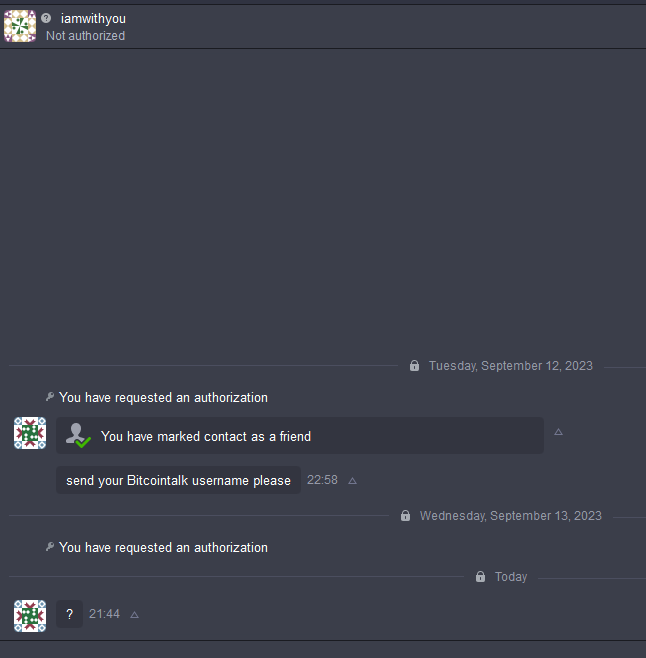Open the iamwithyou contact avatar in the header
The image size is (646, 658).
(20, 26)
